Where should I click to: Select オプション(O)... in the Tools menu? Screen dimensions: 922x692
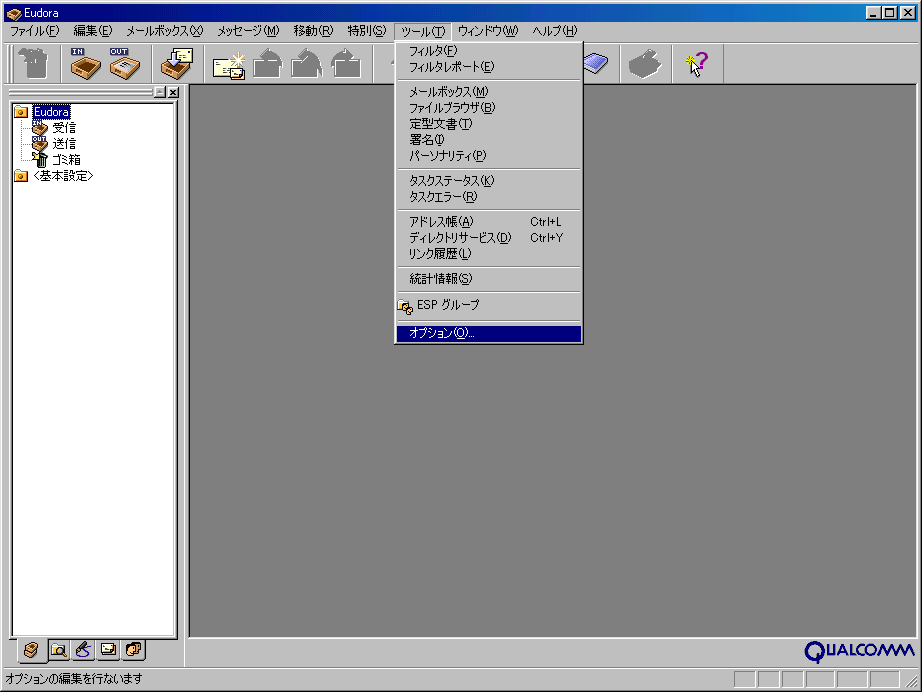click(489, 333)
